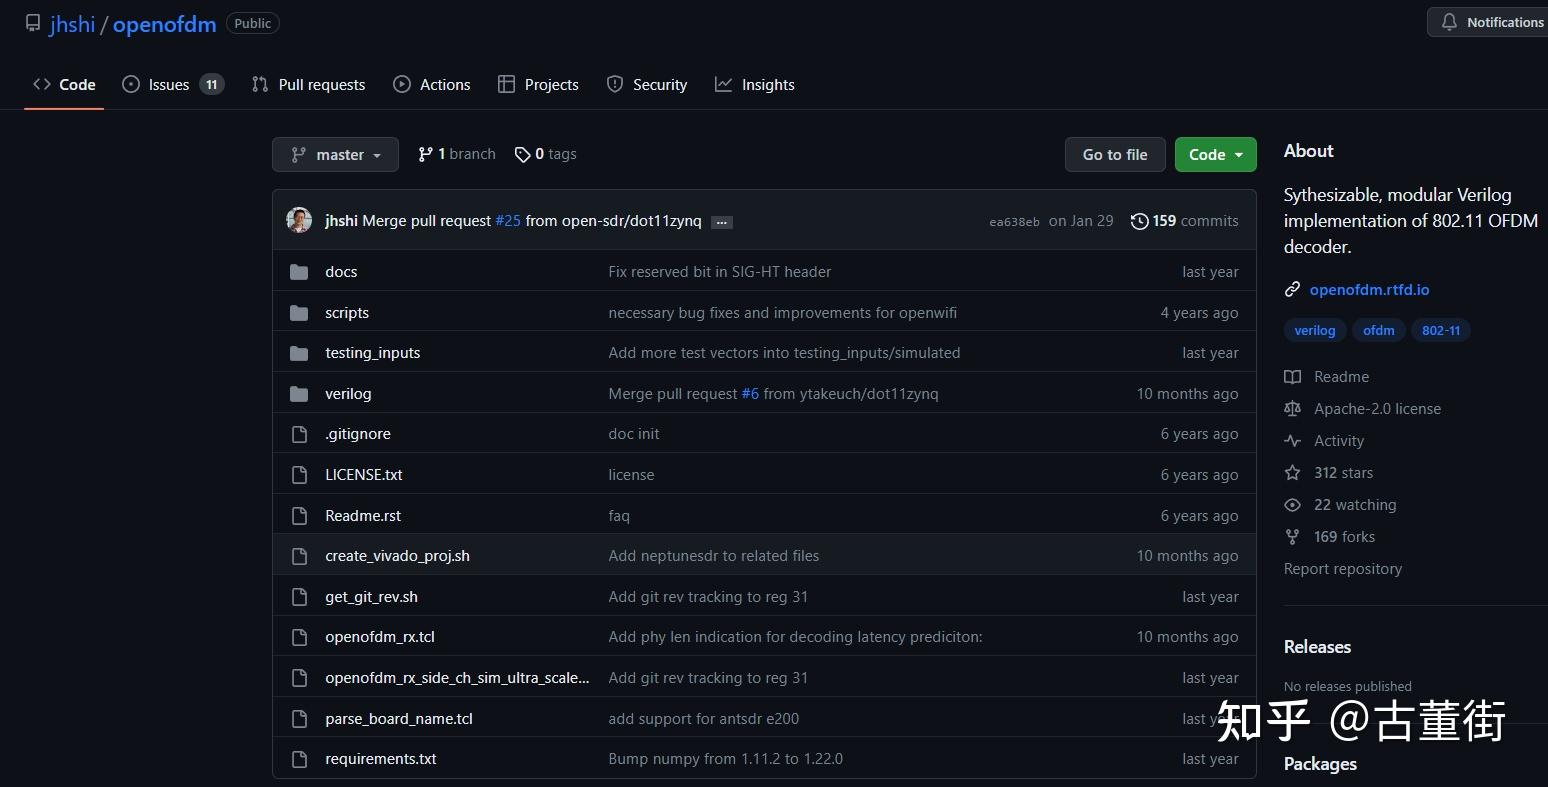Expand the commit message ellipsis
Viewport: 1548px width, 787px height.
click(721, 221)
